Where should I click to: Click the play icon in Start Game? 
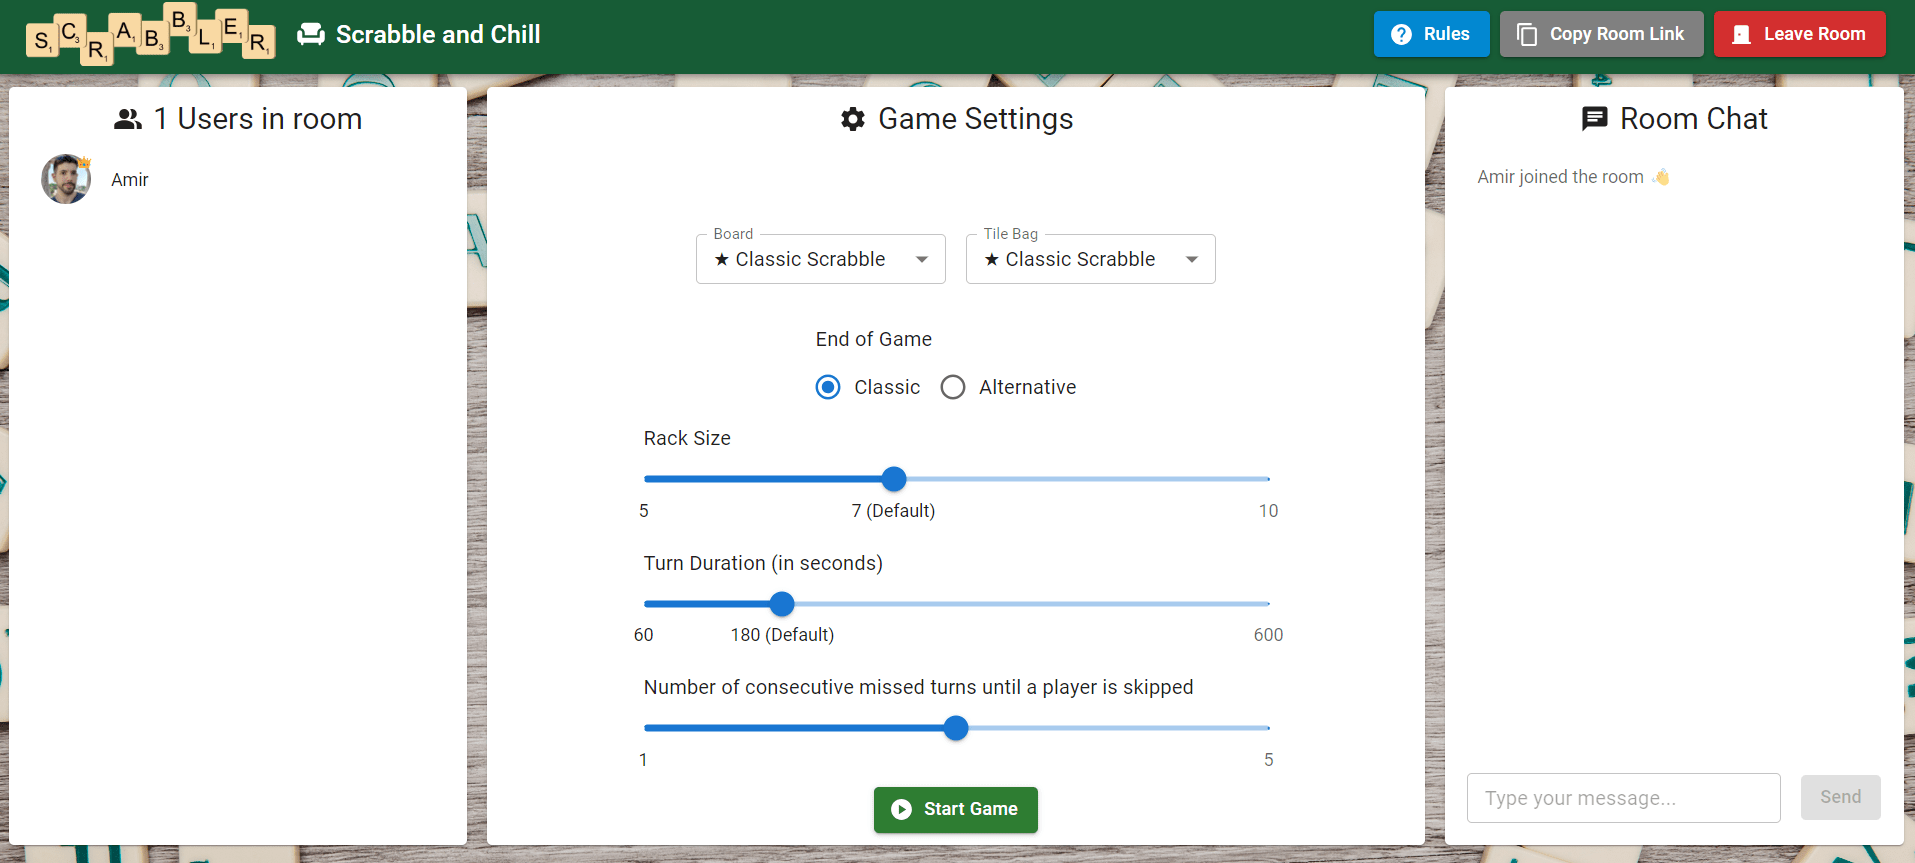pos(901,809)
